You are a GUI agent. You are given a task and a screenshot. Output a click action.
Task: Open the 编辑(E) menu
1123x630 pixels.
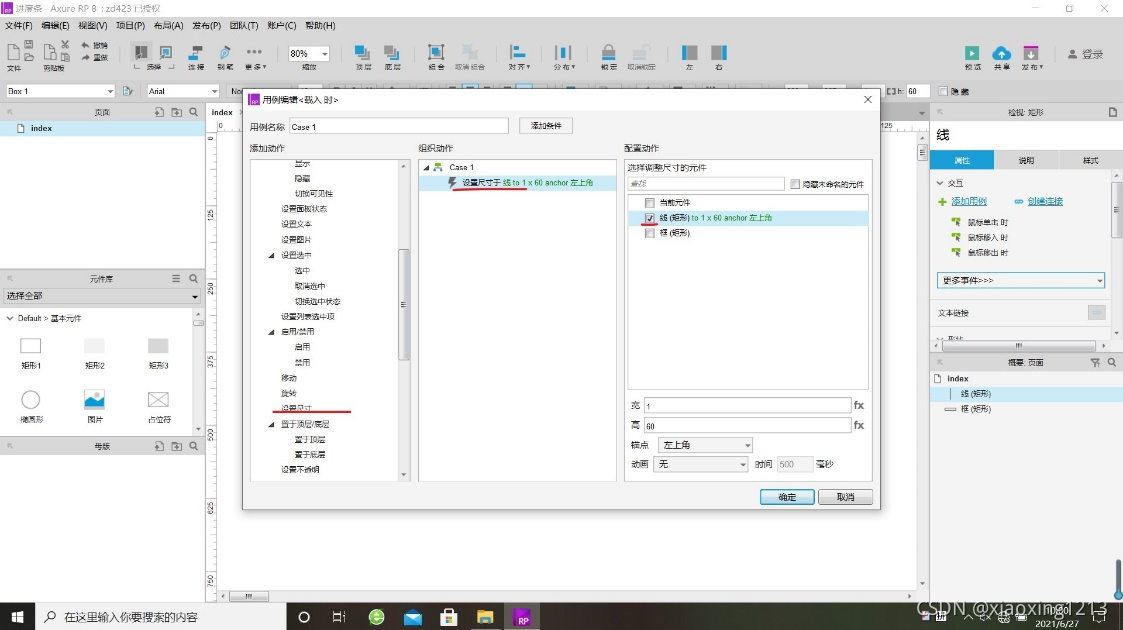pyautogui.click(x=55, y=25)
